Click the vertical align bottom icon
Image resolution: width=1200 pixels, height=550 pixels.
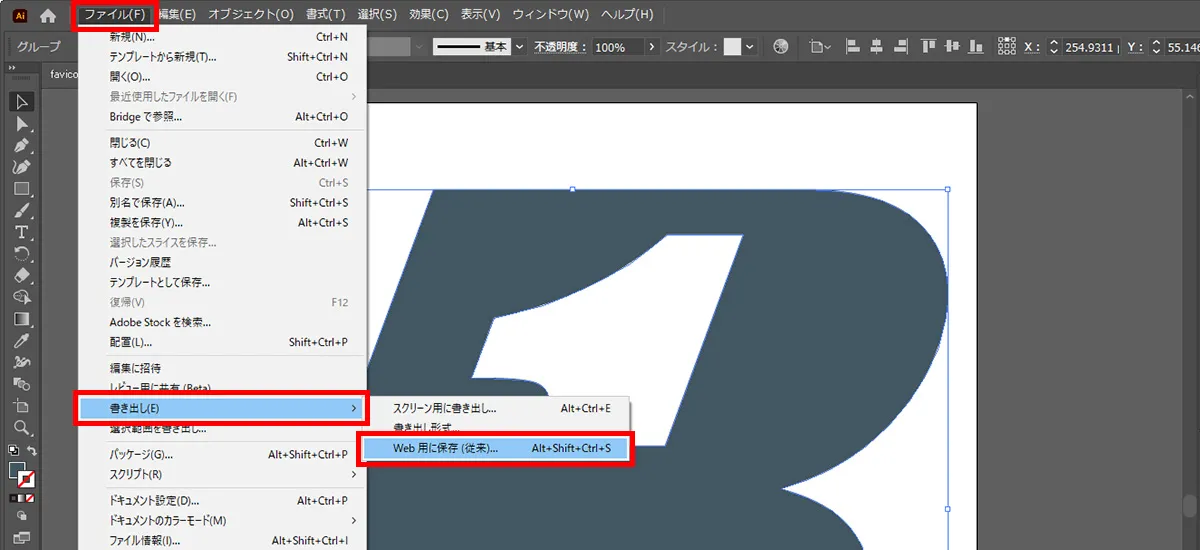[x=974, y=47]
